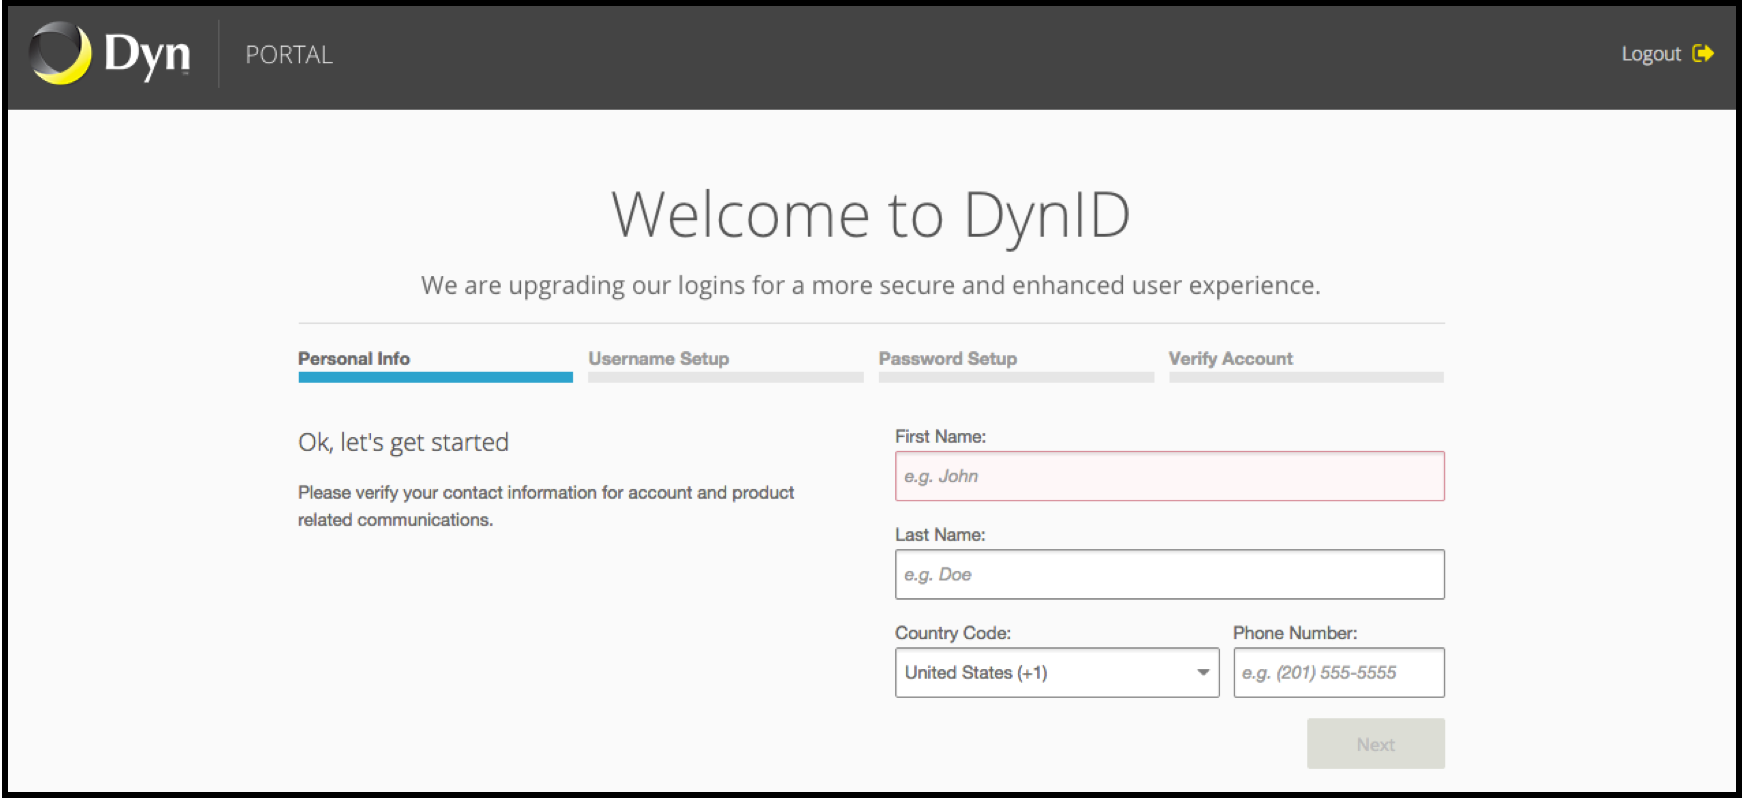Screen dimensions: 1742x798
Task: Click the Next button
Action: [1375, 744]
